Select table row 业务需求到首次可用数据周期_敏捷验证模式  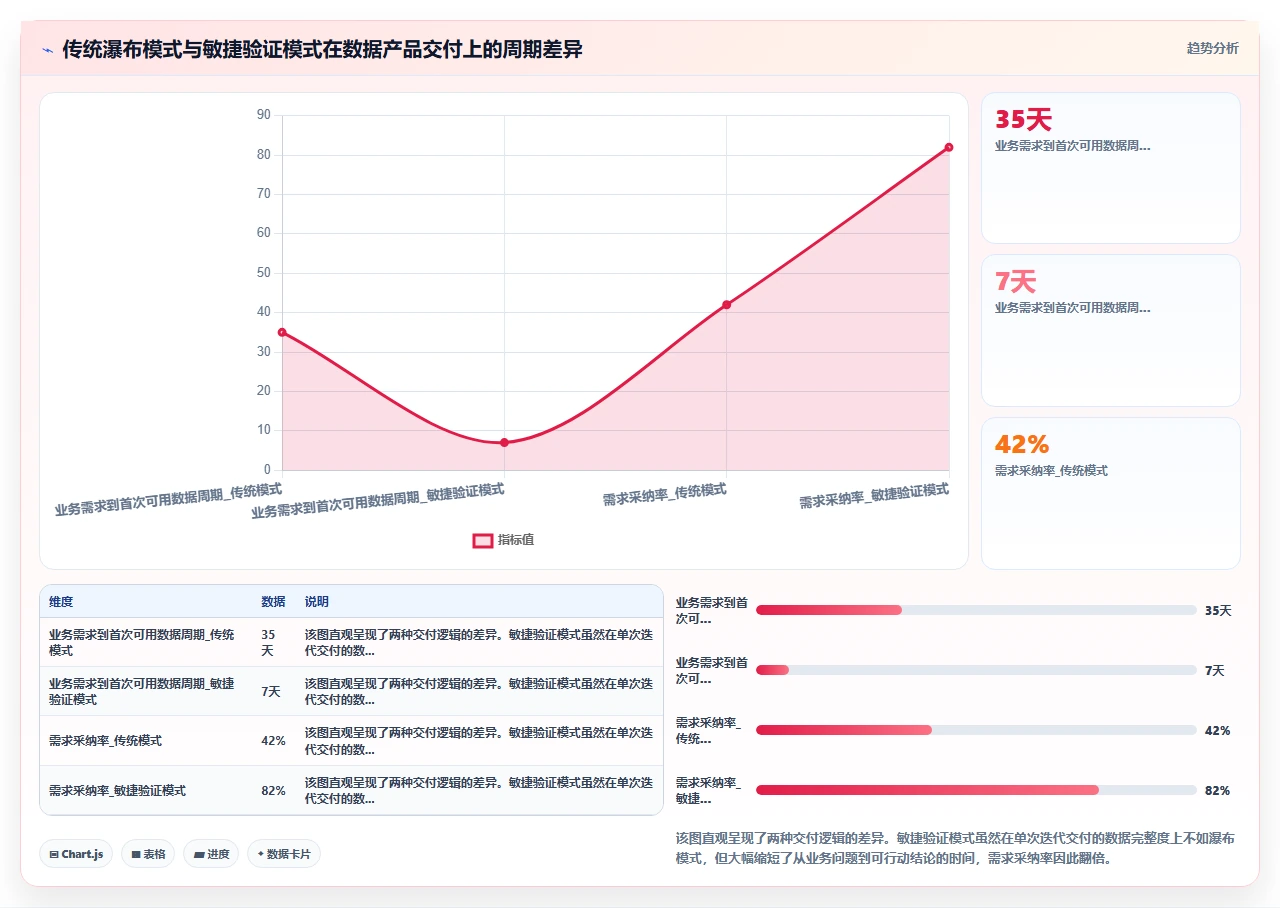(x=351, y=691)
